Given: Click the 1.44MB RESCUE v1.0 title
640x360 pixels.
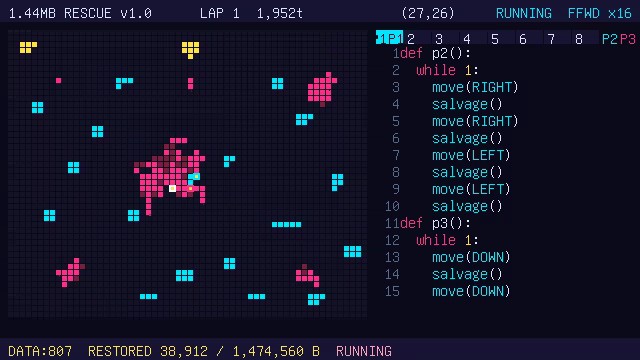Looking at the screenshot, I should click(x=80, y=13).
